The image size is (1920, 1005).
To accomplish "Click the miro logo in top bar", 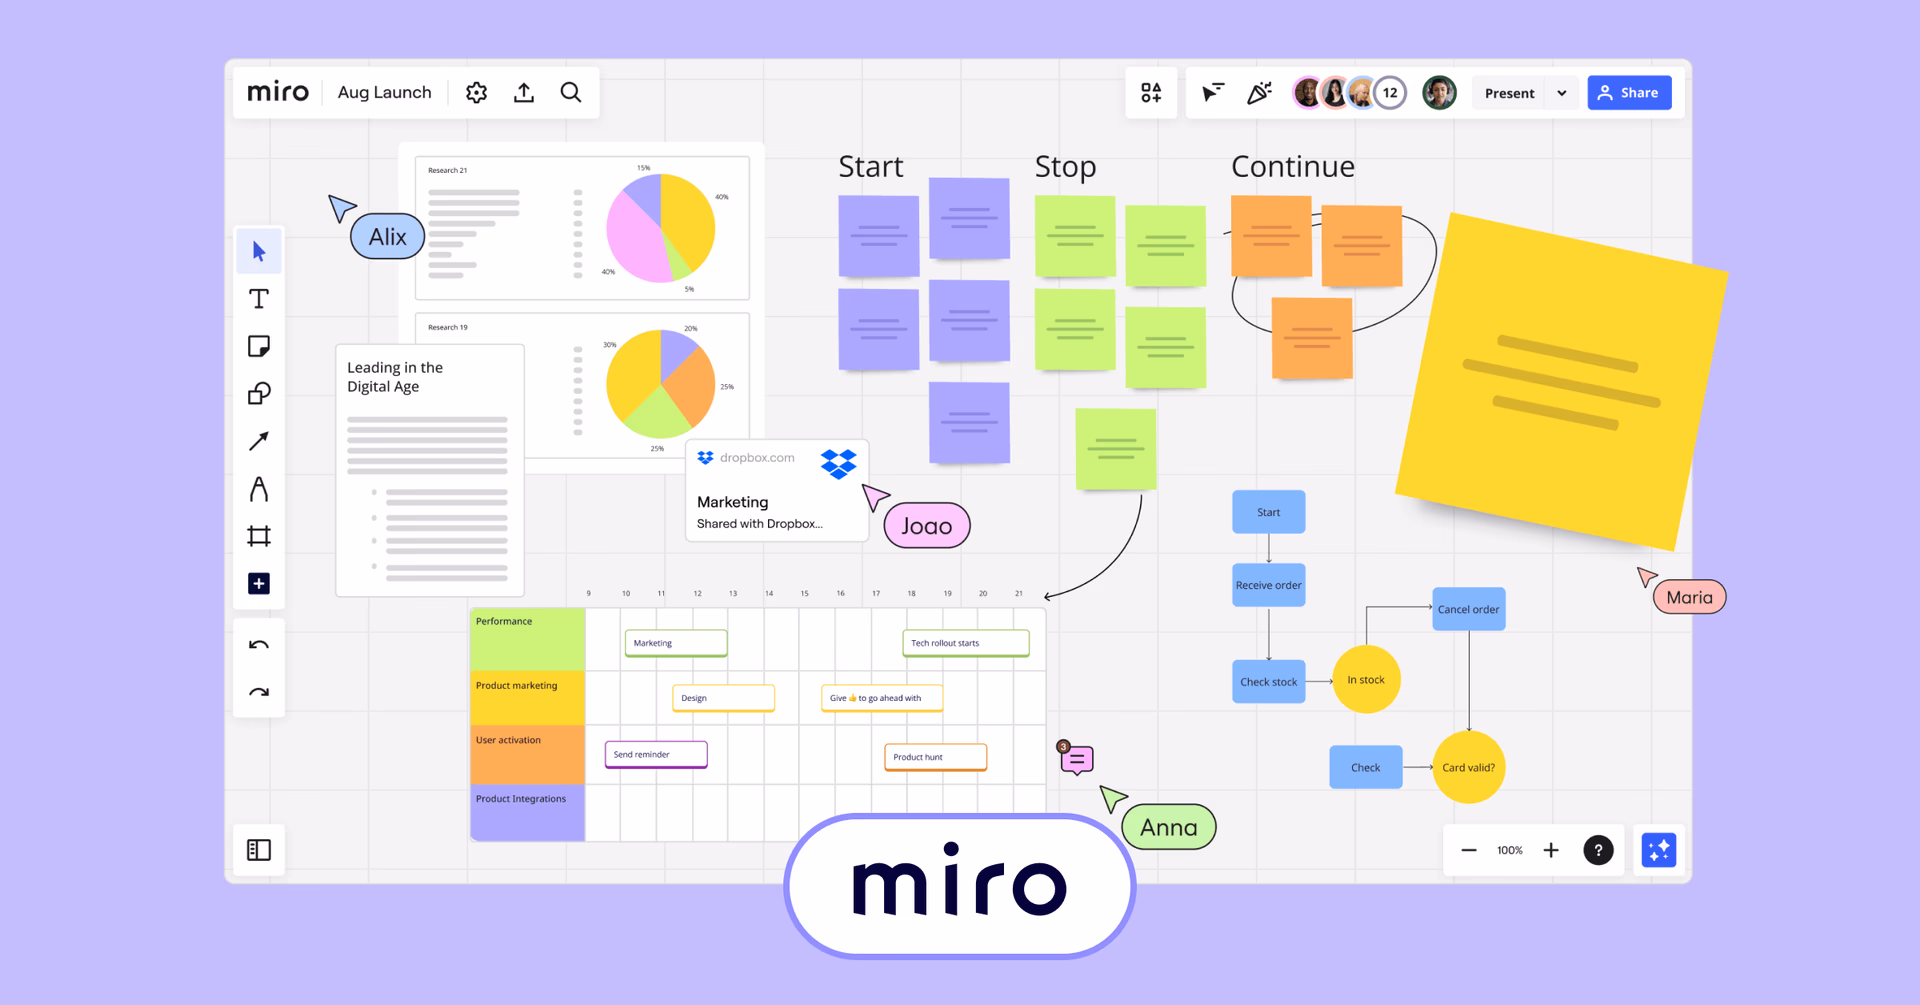I will (278, 92).
